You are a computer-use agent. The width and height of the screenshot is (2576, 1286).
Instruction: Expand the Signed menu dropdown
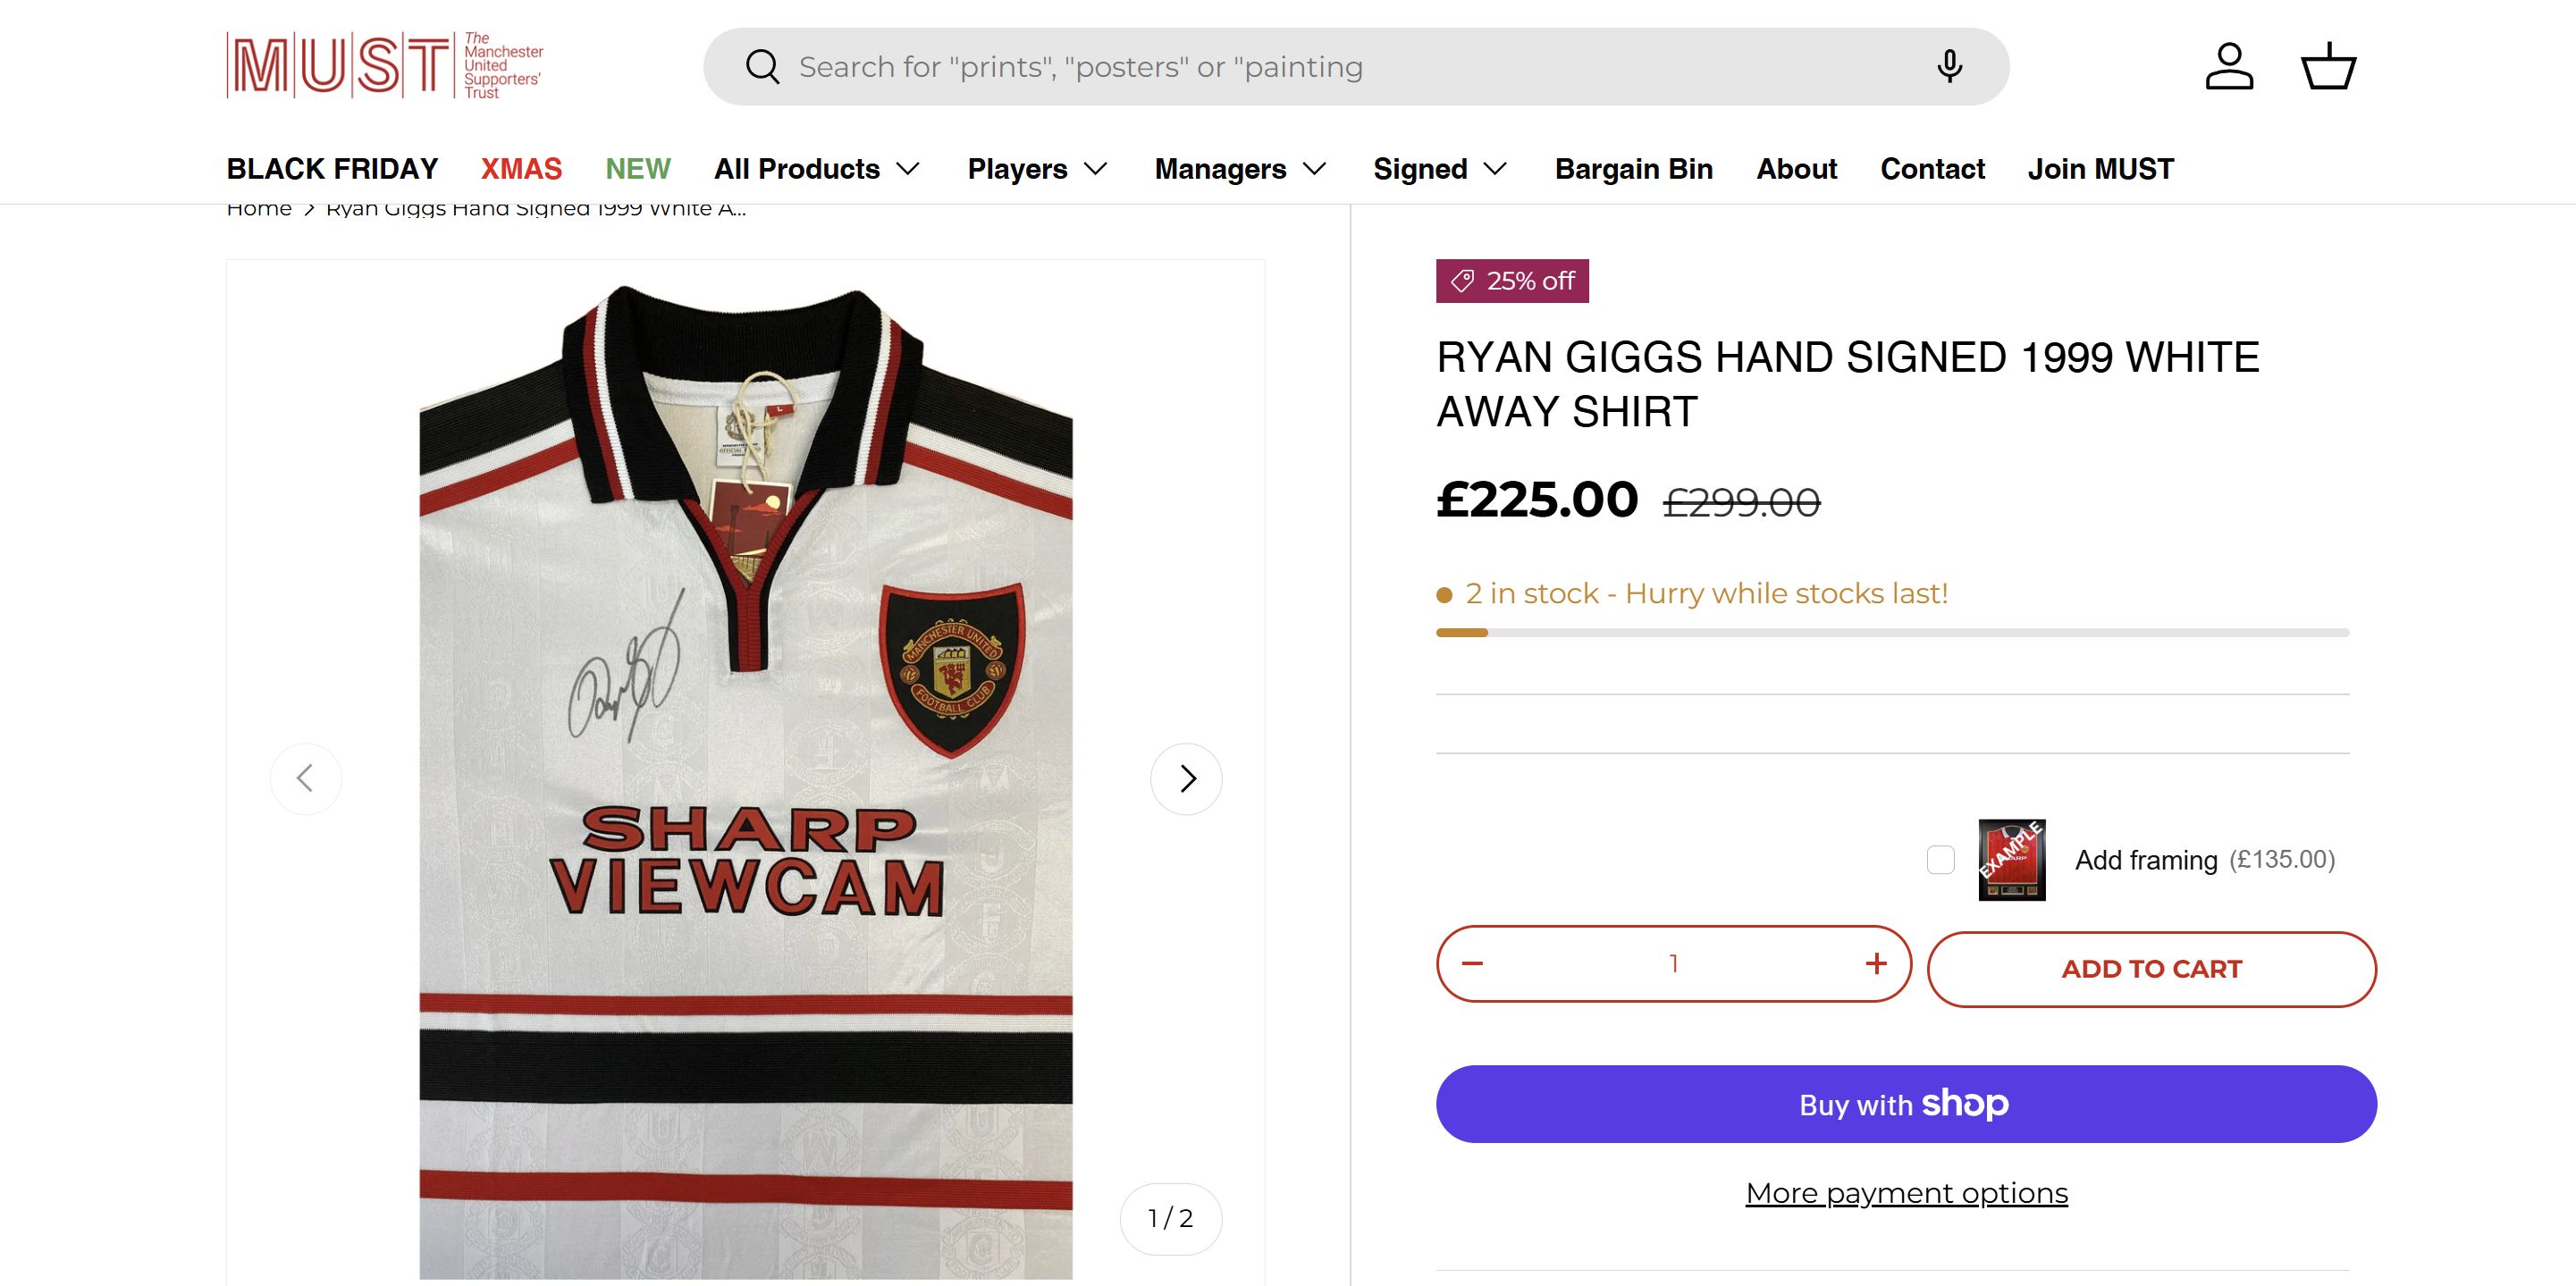point(1439,169)
